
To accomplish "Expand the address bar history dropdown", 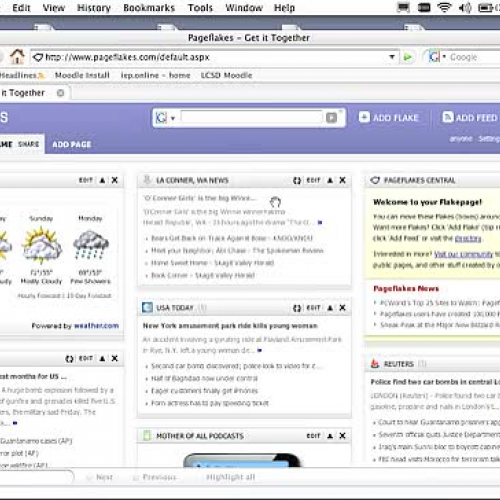I will tap(392, 57).
